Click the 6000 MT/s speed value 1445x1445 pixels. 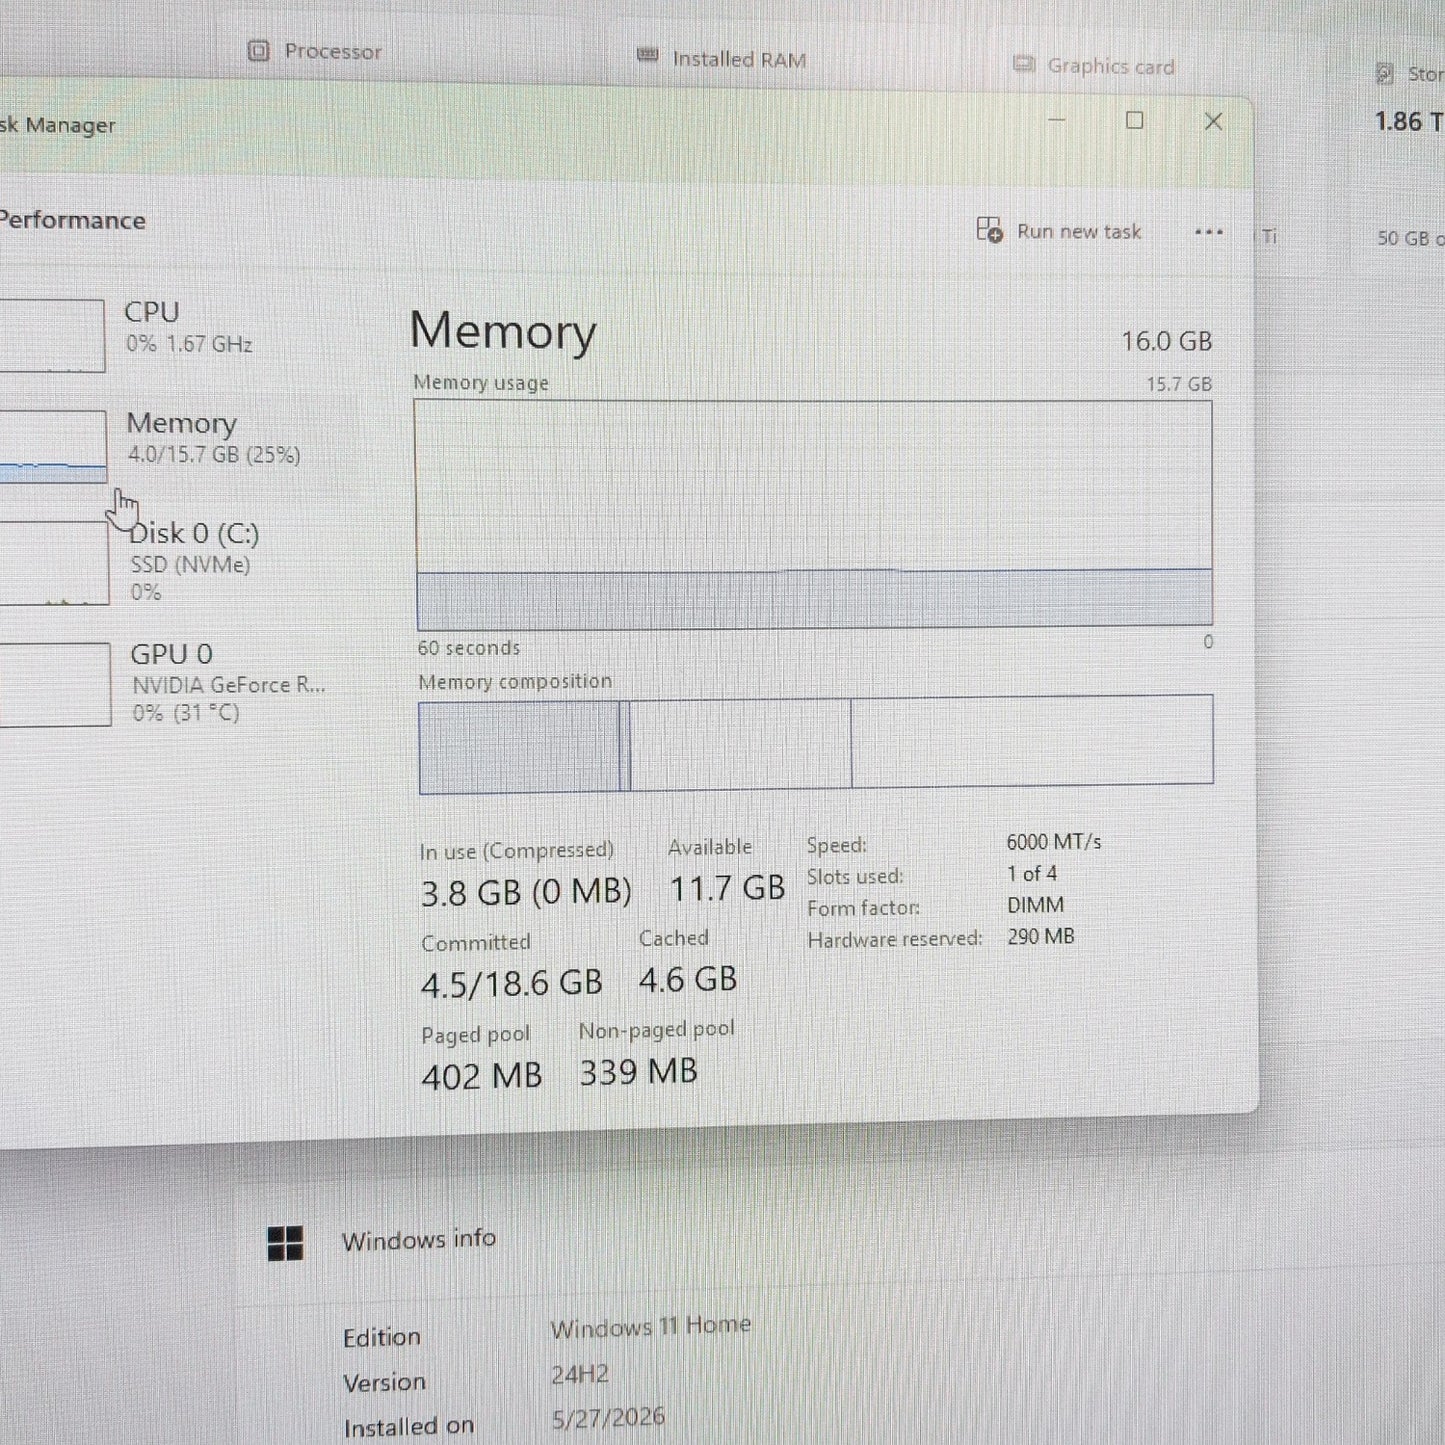click(1053, 842)
